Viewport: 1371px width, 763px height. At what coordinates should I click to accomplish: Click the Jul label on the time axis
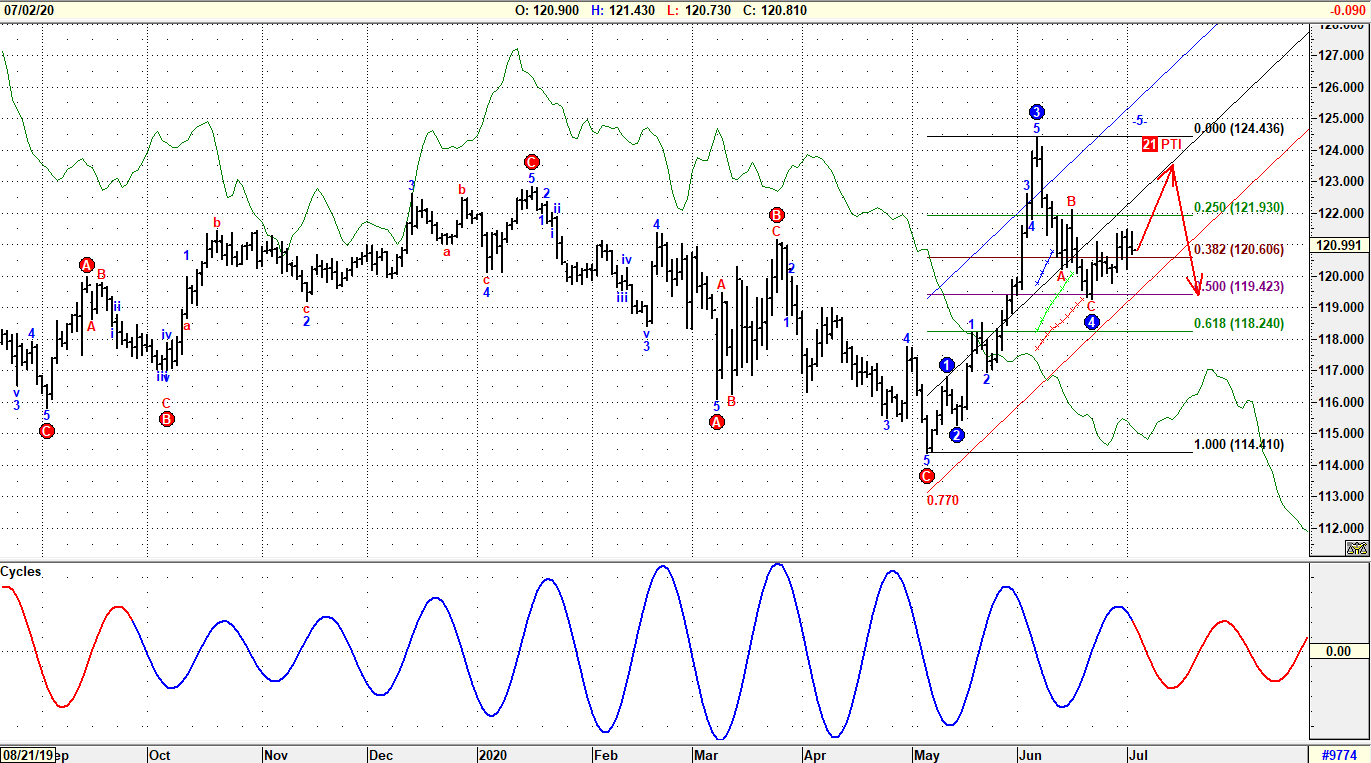(1138, 754)
